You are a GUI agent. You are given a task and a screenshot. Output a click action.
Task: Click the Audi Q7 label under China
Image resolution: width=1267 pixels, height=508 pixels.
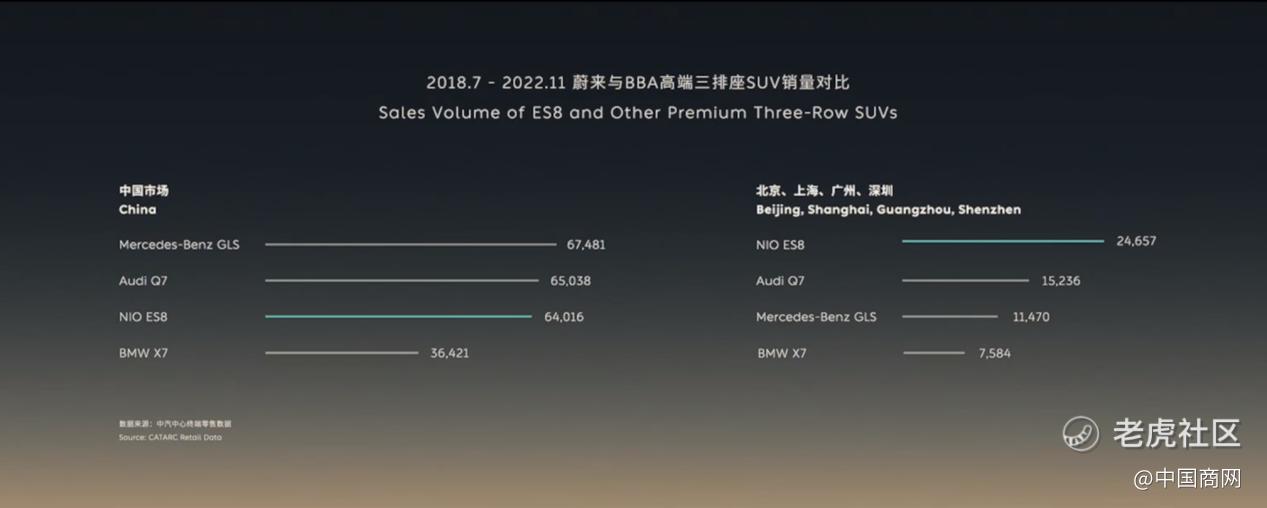tap(143, 281)
